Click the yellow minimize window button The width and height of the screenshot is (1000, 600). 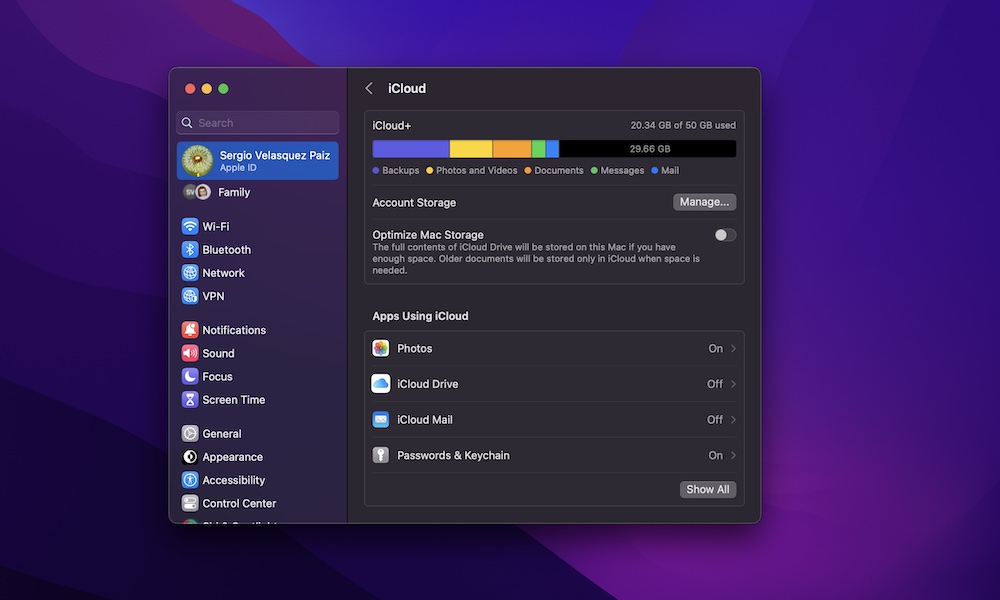point(207,89)
